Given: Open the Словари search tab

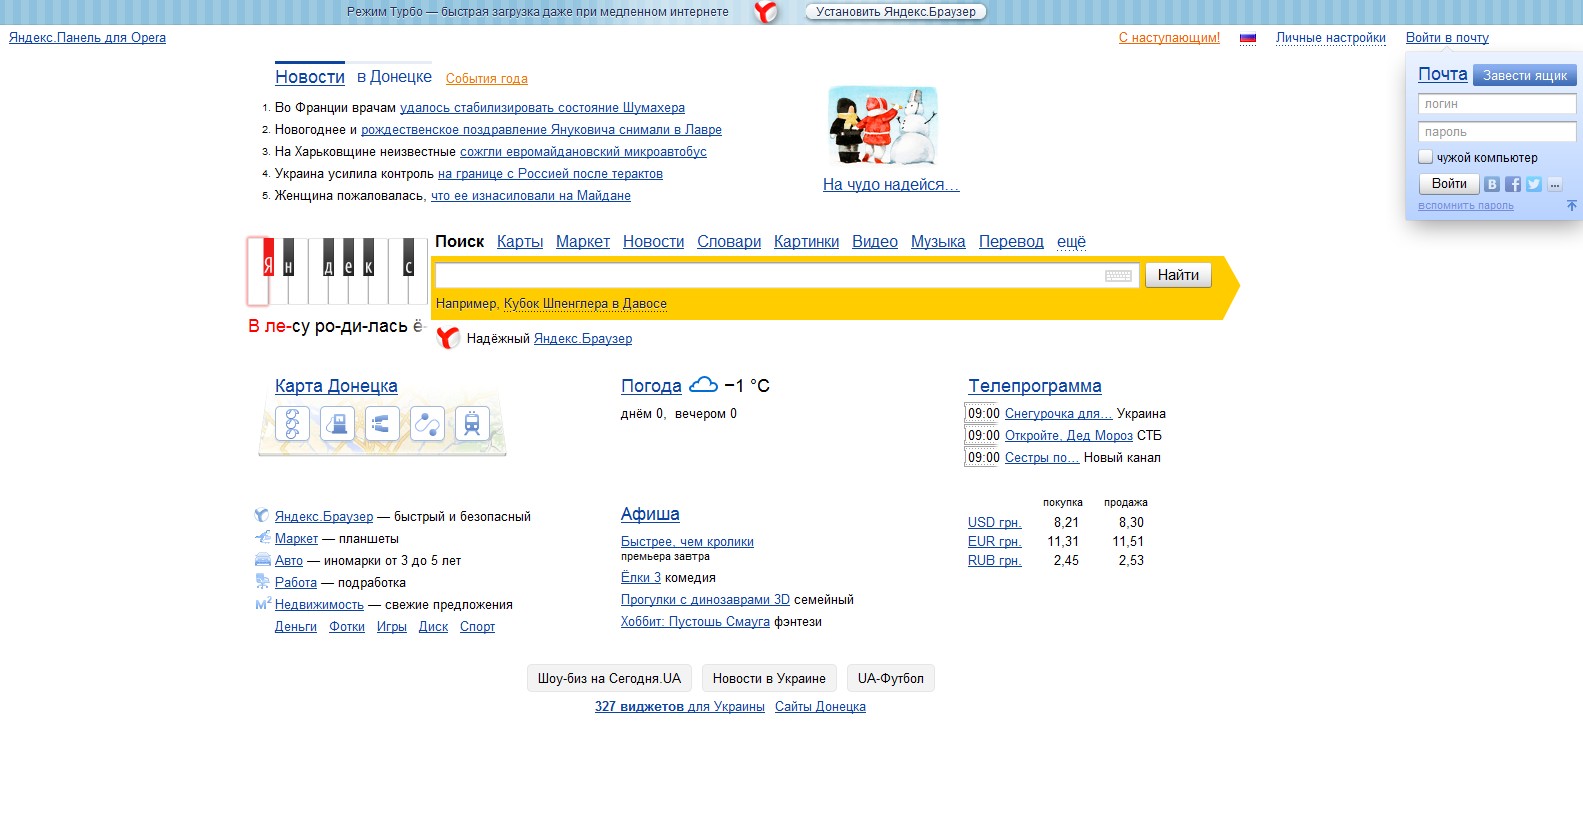Looking at the screenshot, I should coord(729,241).
